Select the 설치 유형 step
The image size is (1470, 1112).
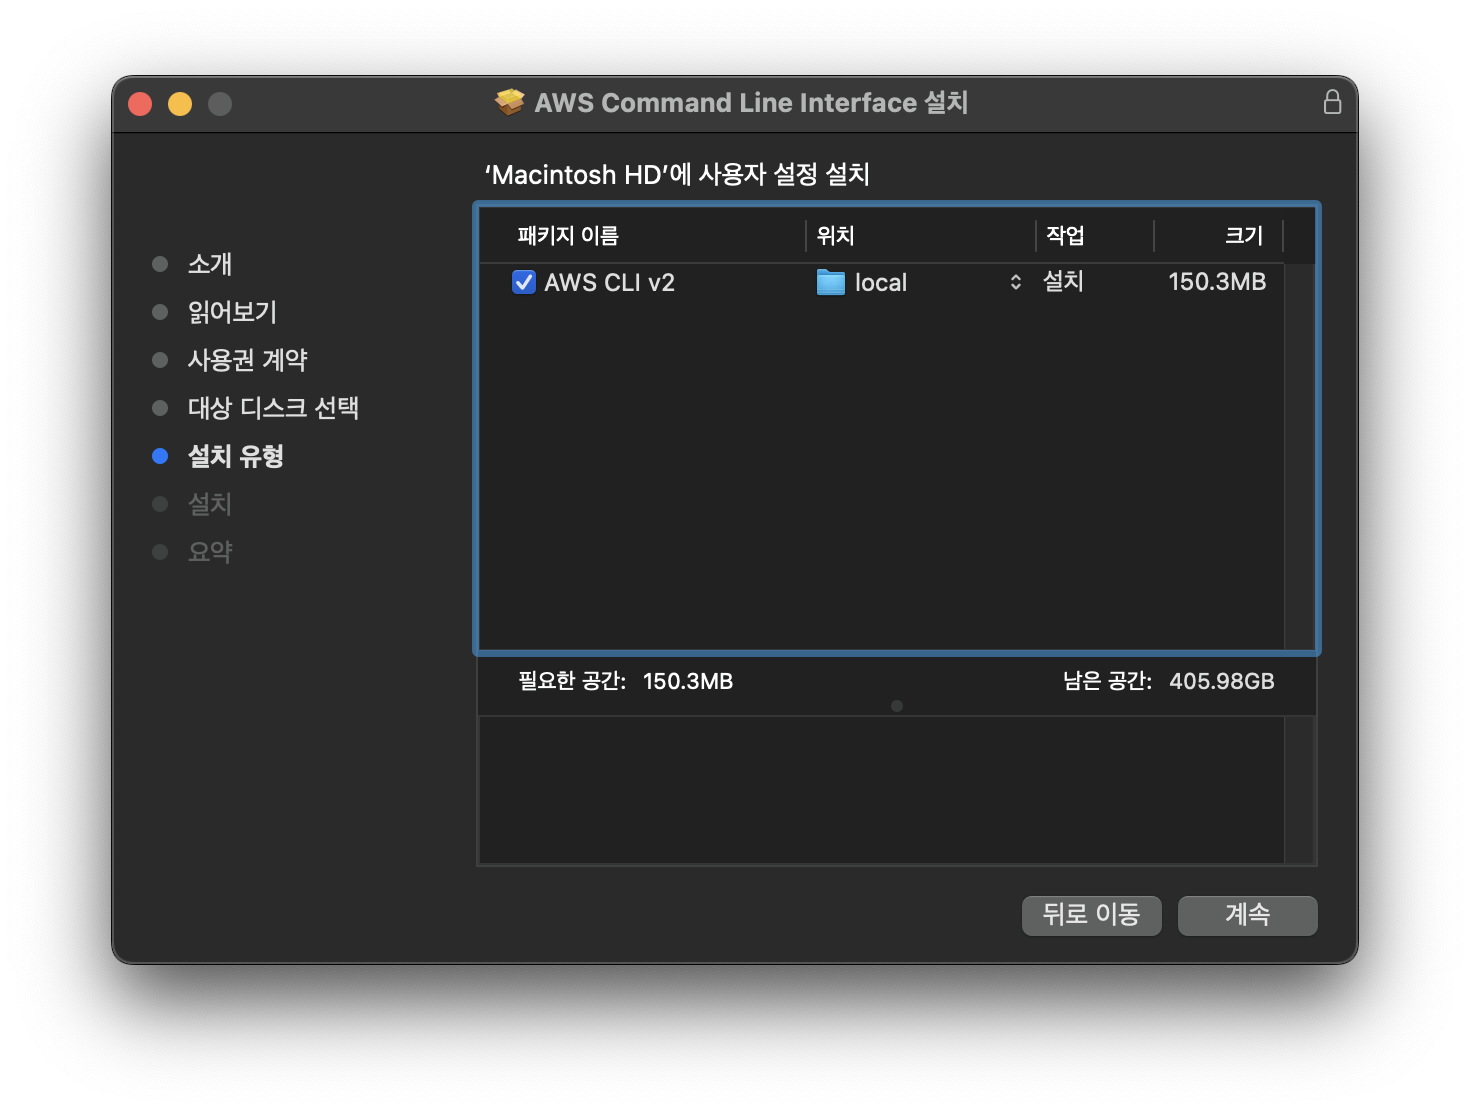[x=236, y=456]
